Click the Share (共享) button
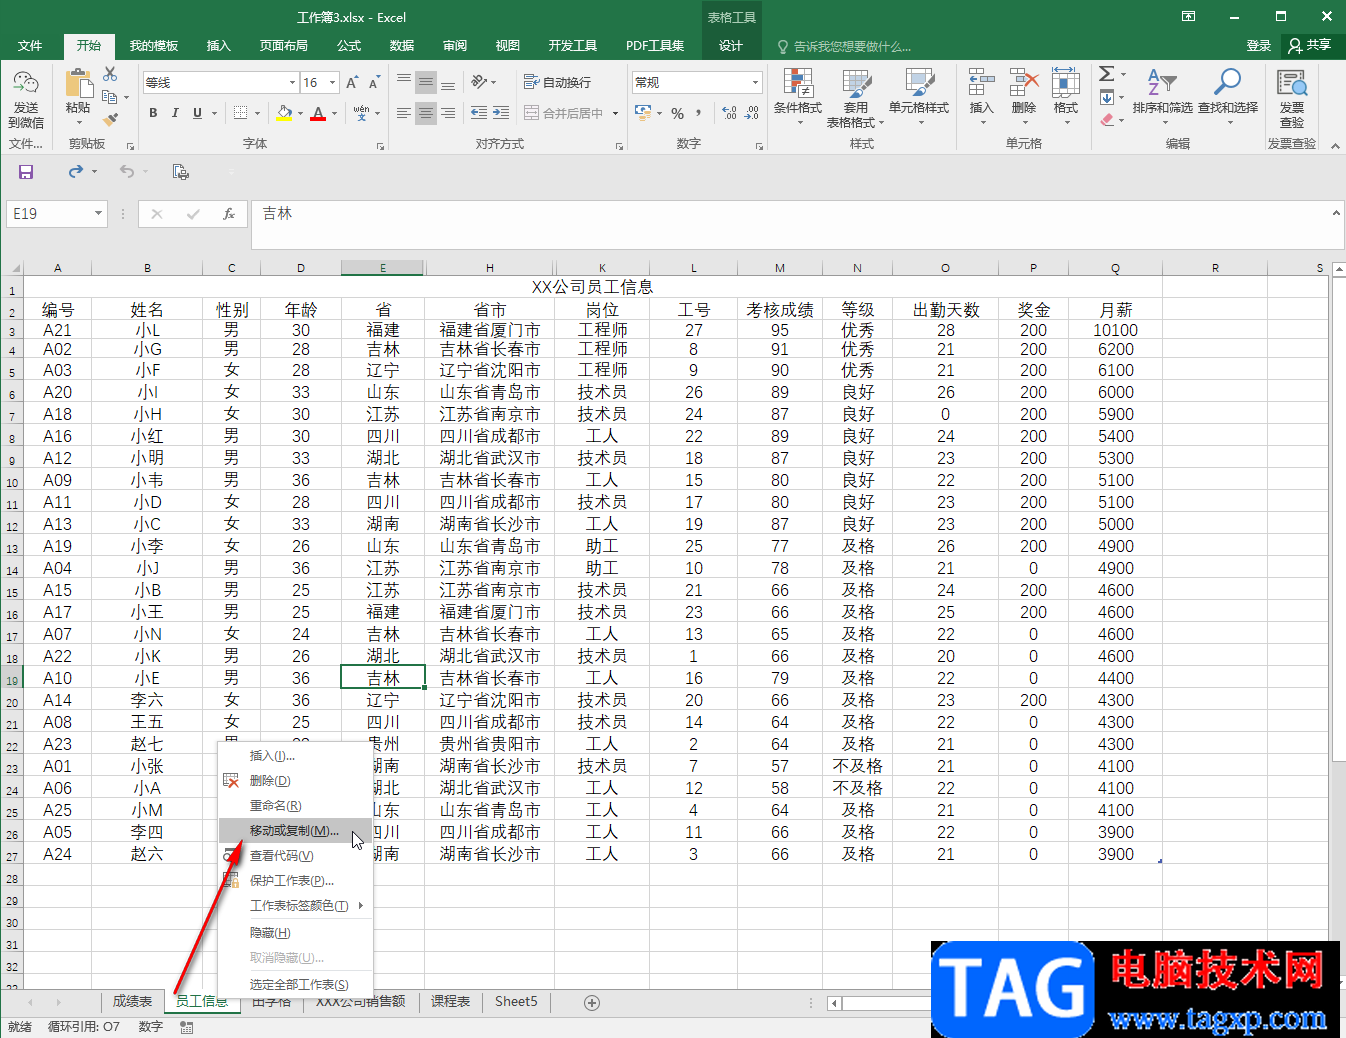1346x1038 pixels. coord(1310,45)
